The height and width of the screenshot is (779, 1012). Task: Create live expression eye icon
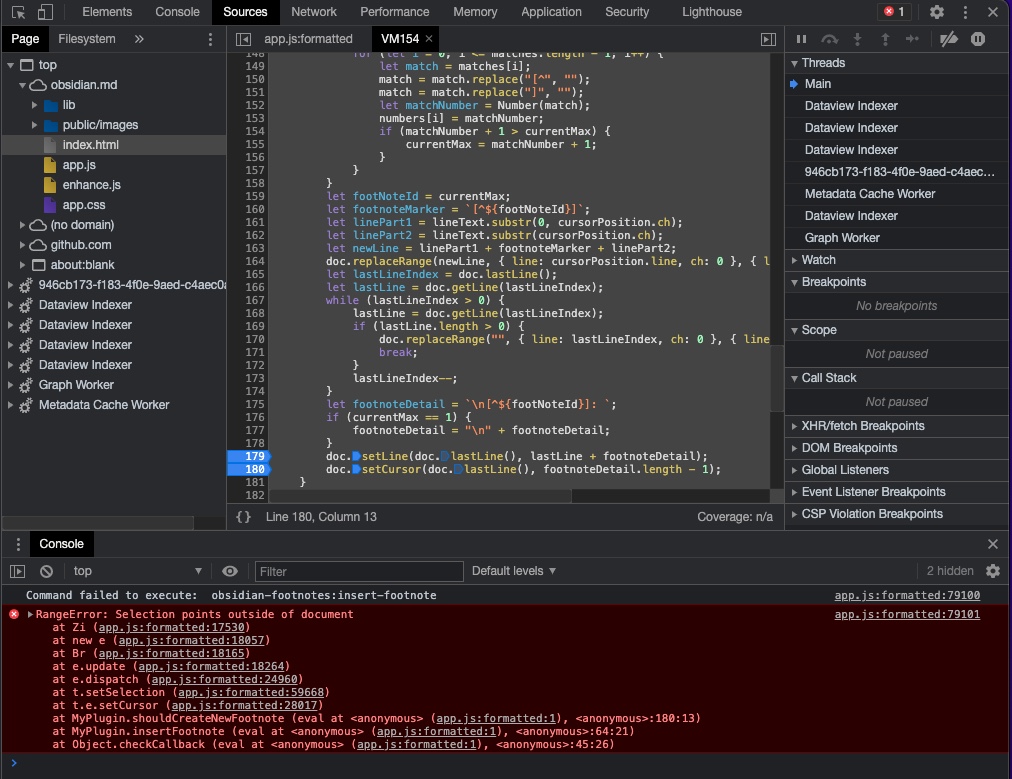[x=230, y=571]
